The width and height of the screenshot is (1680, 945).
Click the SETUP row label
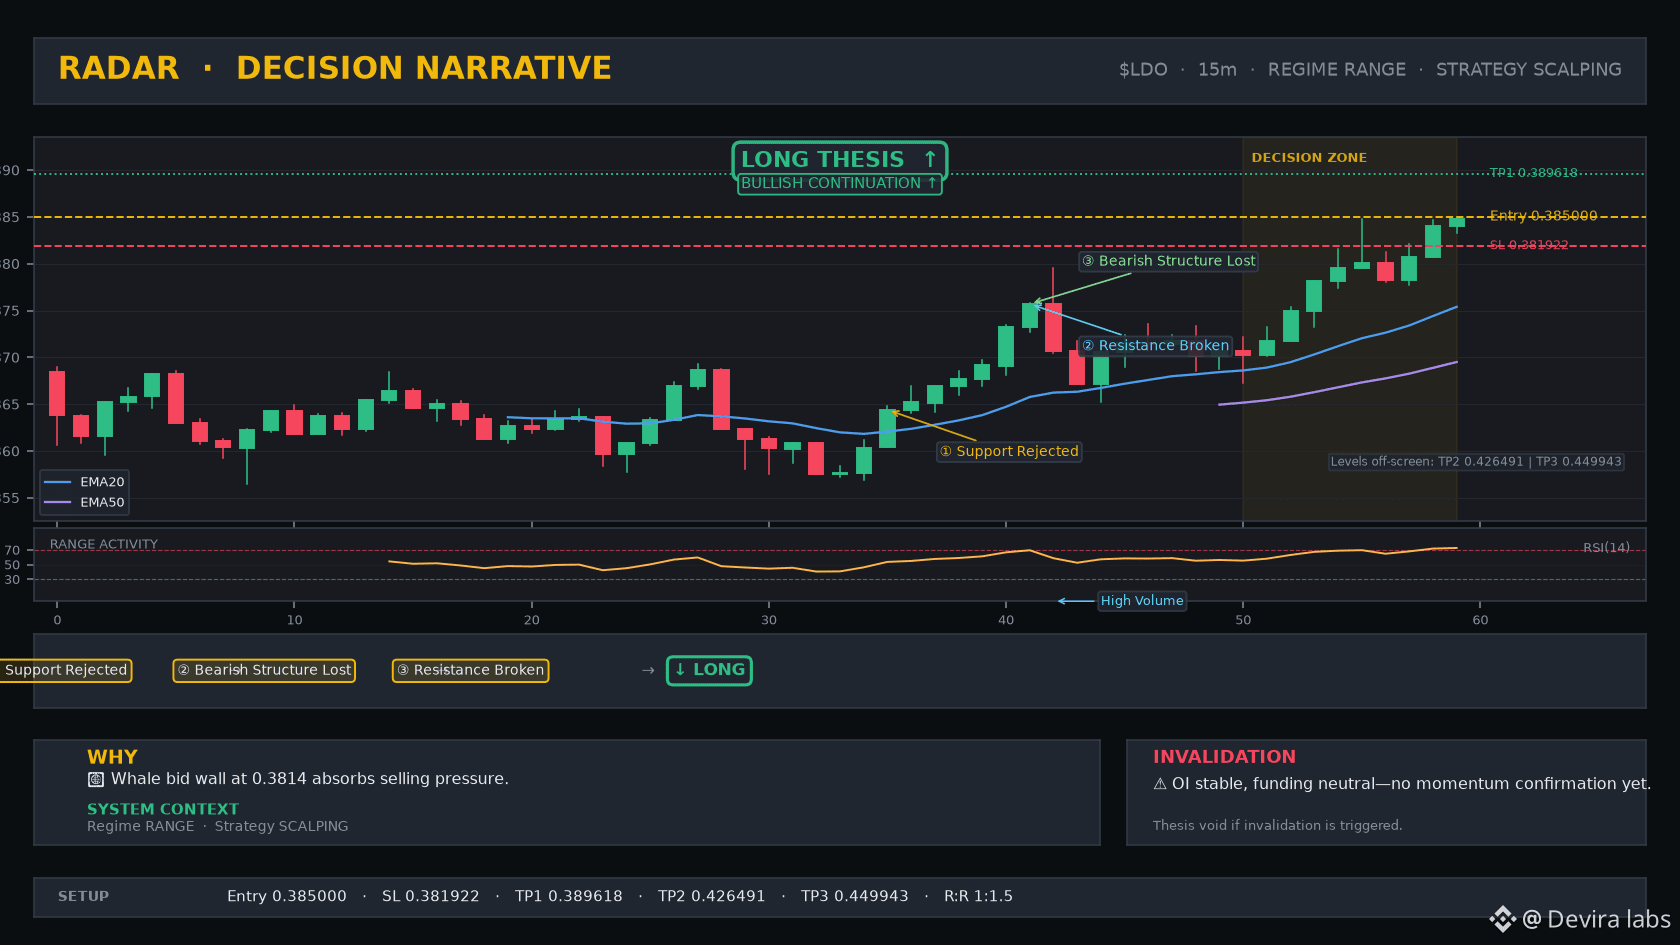pos(83,897)
